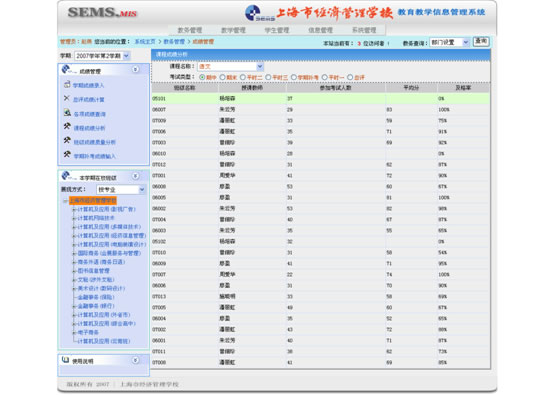Click the SEMS school logo icon
The height and width of the screenshot is (395, 554).
(x=259, y=13)
